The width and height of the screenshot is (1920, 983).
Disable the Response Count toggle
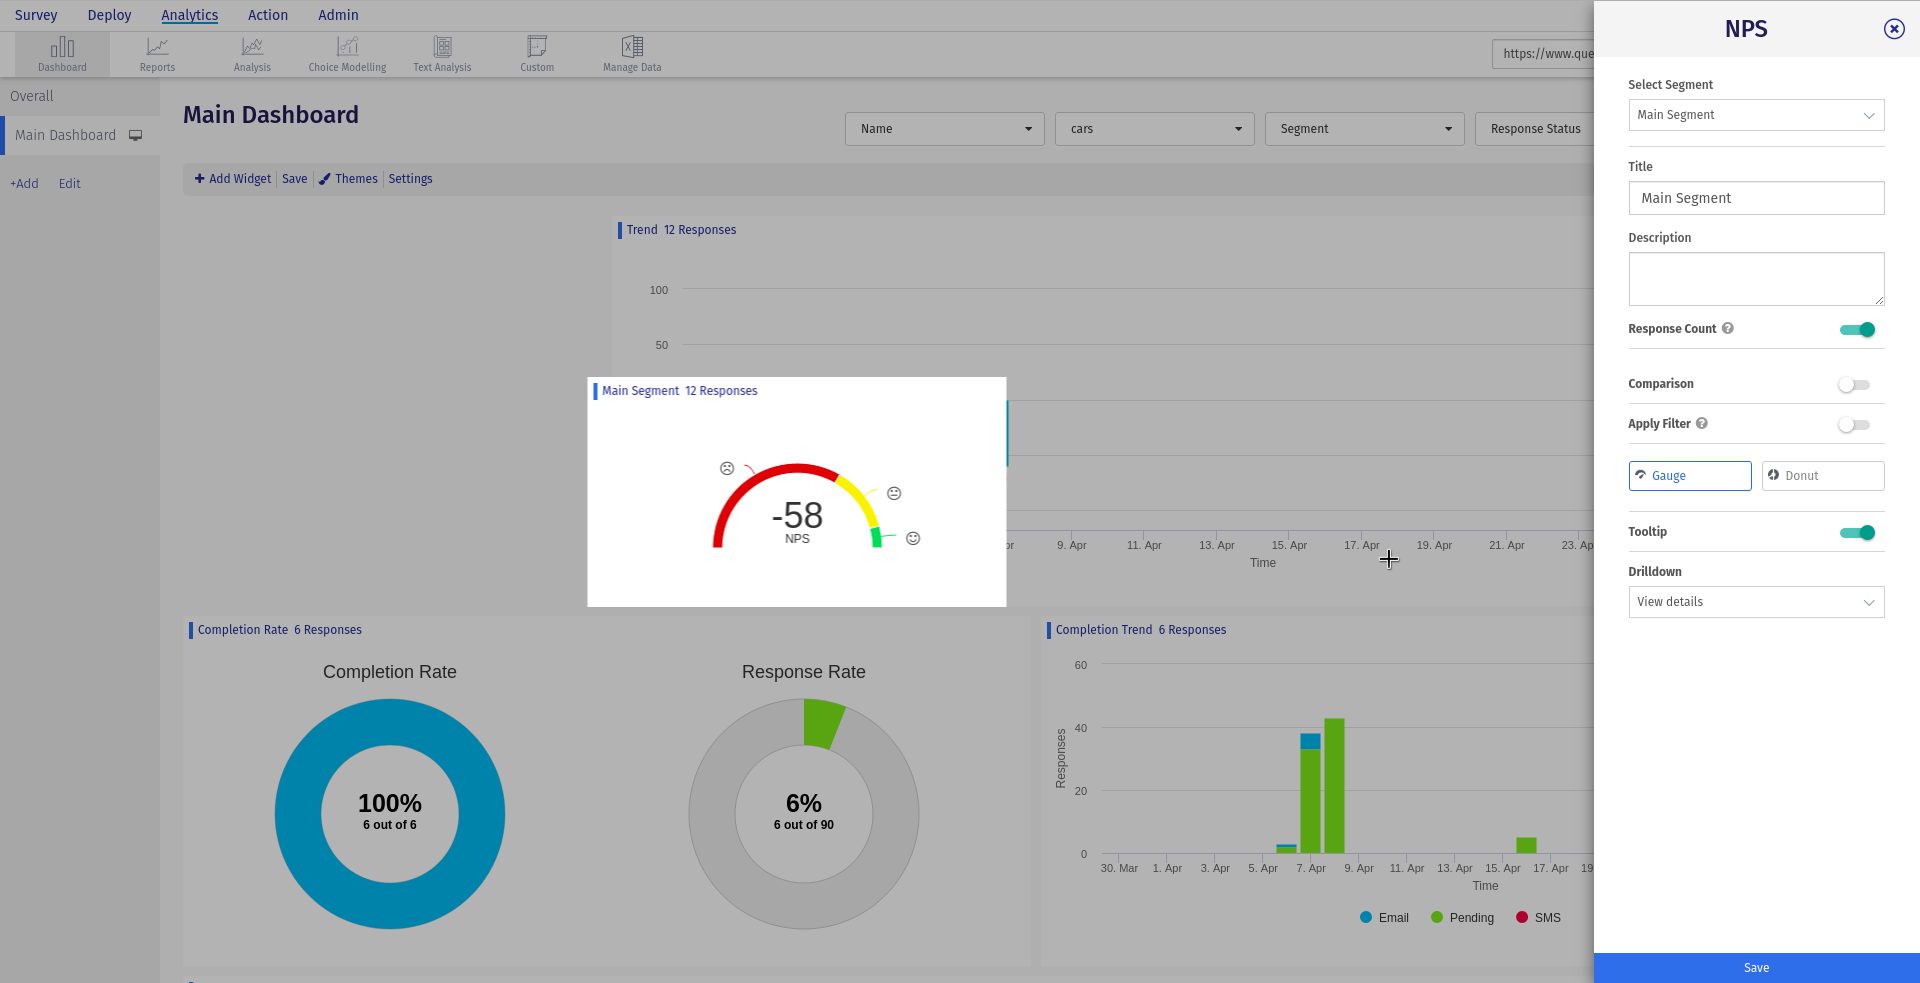pos(1857,330)
